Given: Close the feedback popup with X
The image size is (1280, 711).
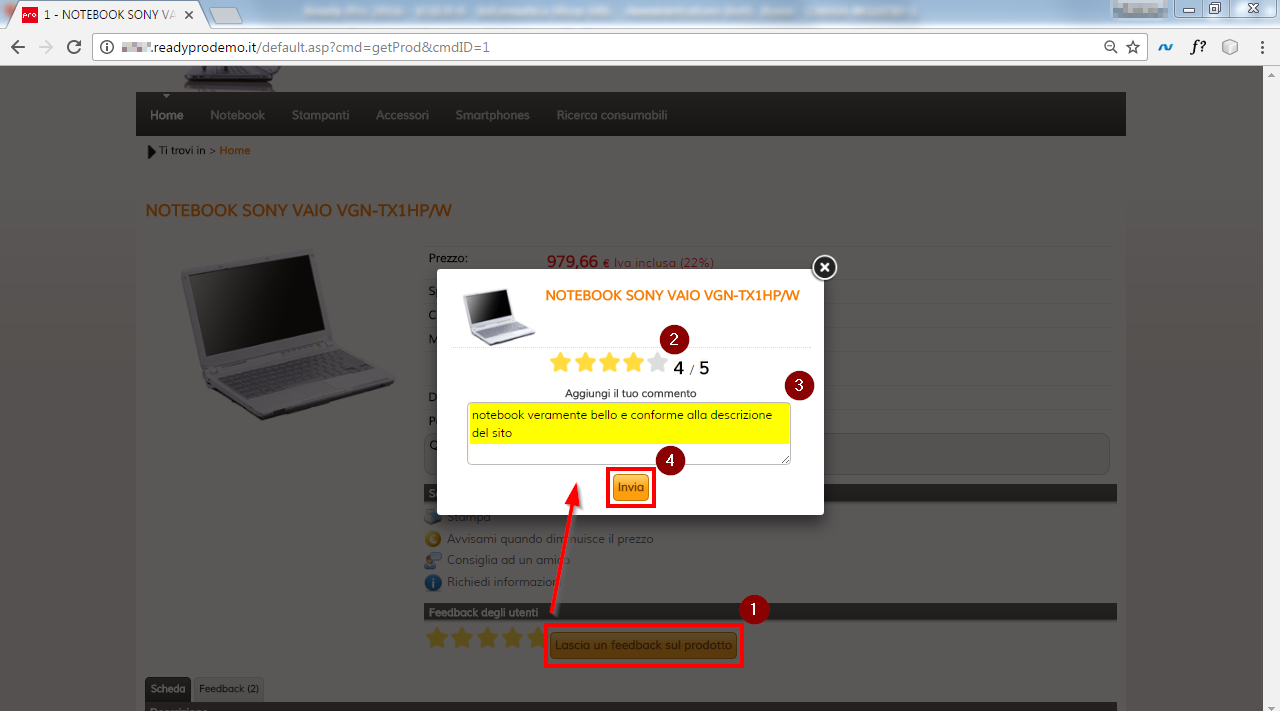Looking at the screenshot, I should click(x=824, y=267).
